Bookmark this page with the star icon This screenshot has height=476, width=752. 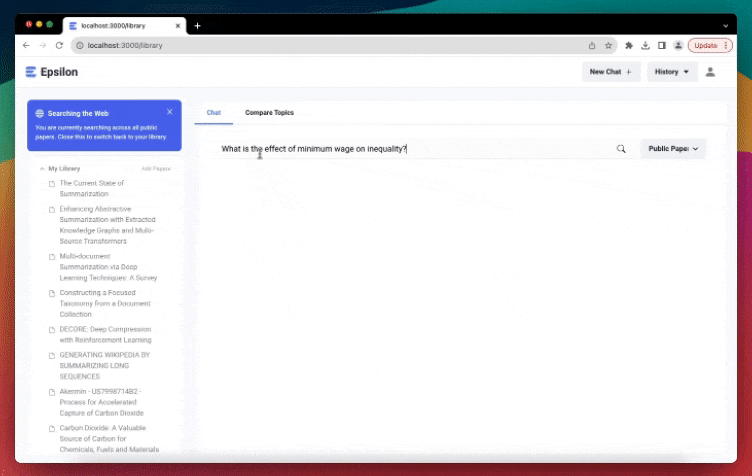(x=608, y=45)
